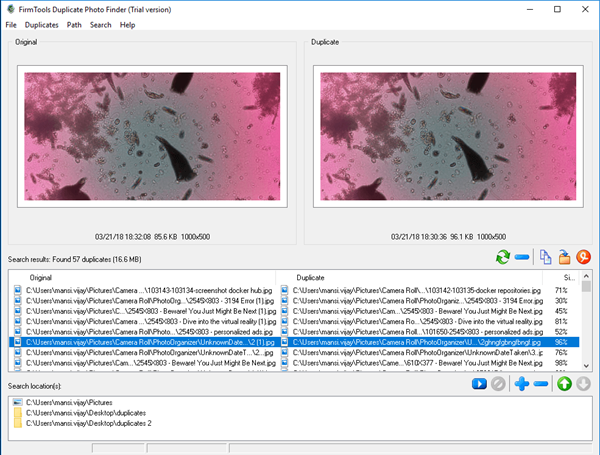Click the 96% similarity value
Image resolution: width=600 pixels, height=455 pixels.
click(x=561, y=342)
